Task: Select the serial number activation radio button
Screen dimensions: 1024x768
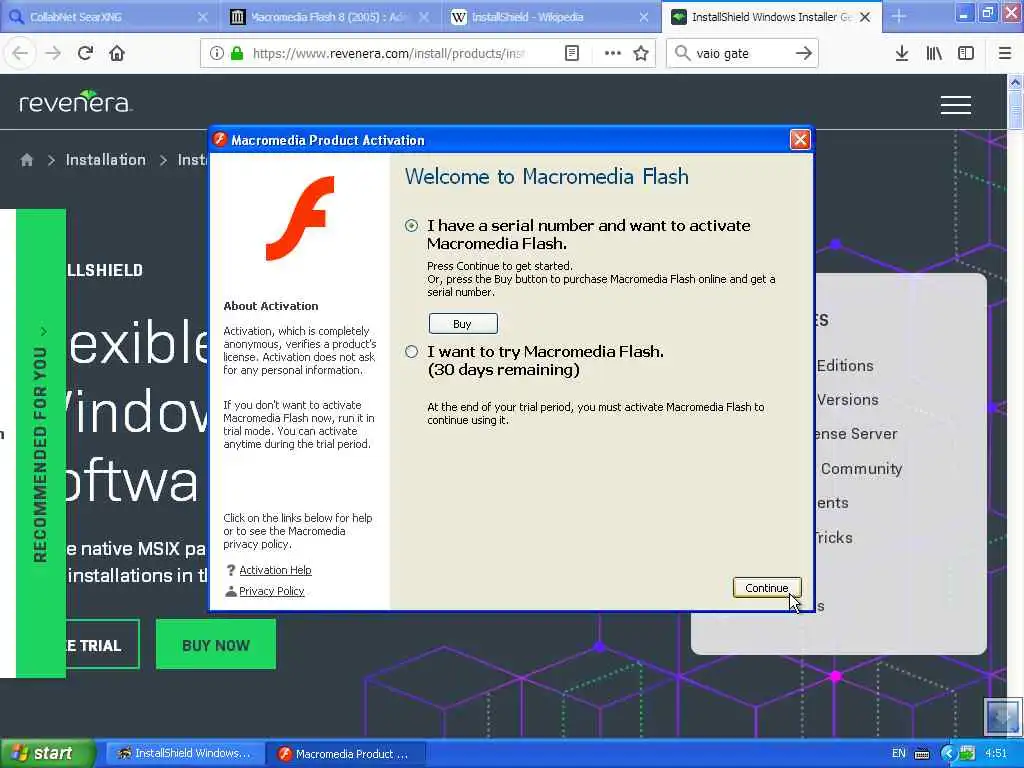Action: click(x=411, y=226)
